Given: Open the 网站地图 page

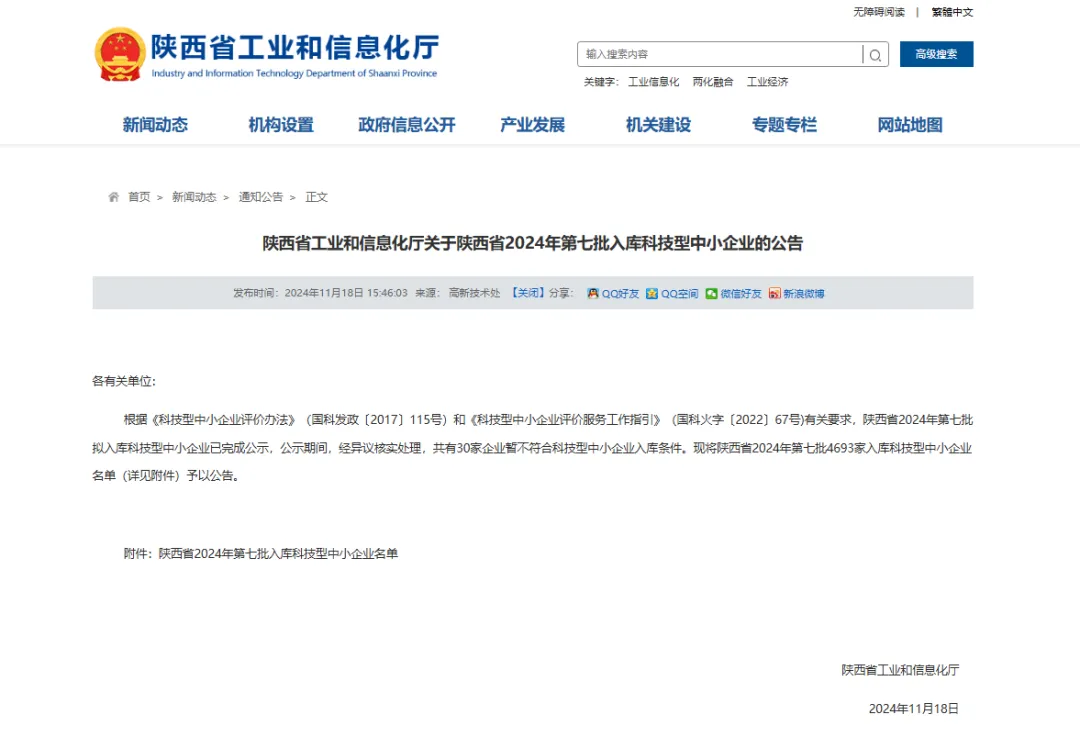Looking at the screenshot, I should click(x=910, y=125).
